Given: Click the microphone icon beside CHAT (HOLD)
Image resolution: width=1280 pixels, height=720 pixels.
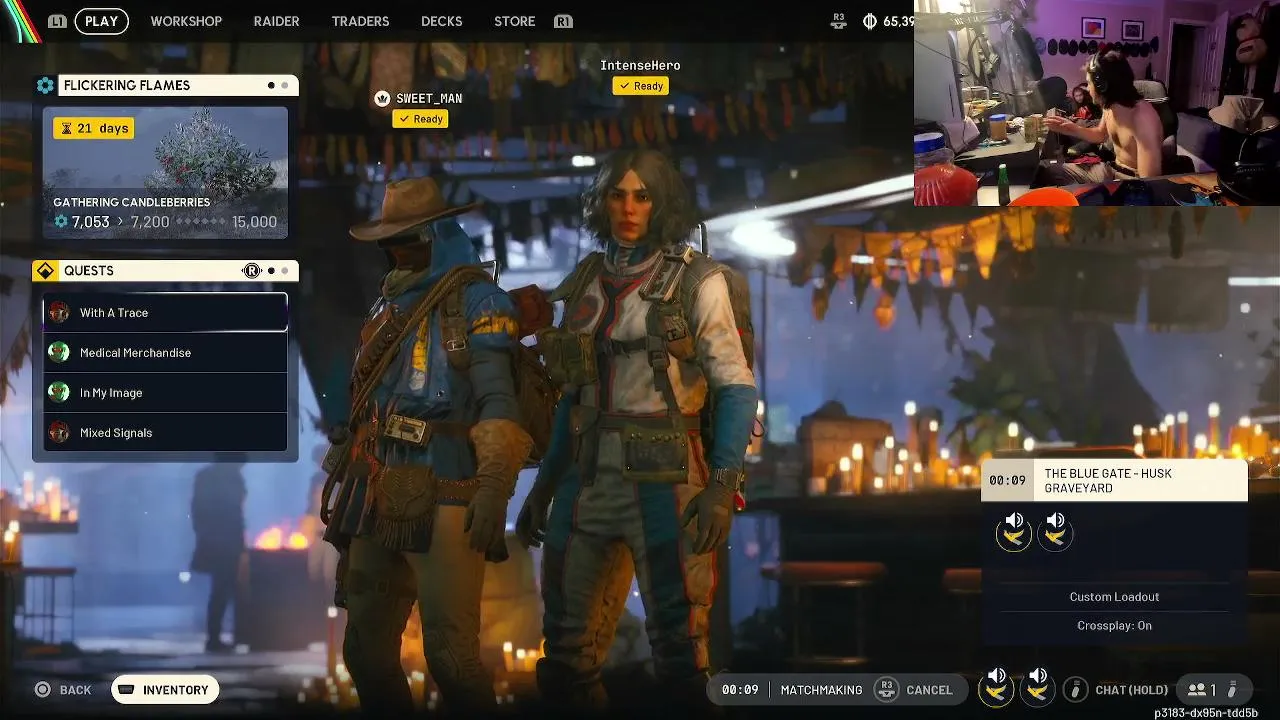Looking at the screenshot, I should 1075,689.
